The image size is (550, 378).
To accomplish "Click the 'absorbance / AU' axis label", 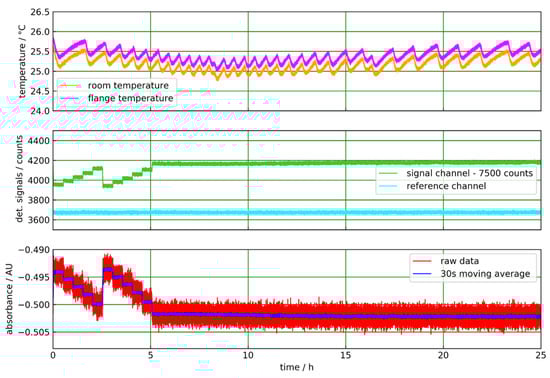I will 9,299.
